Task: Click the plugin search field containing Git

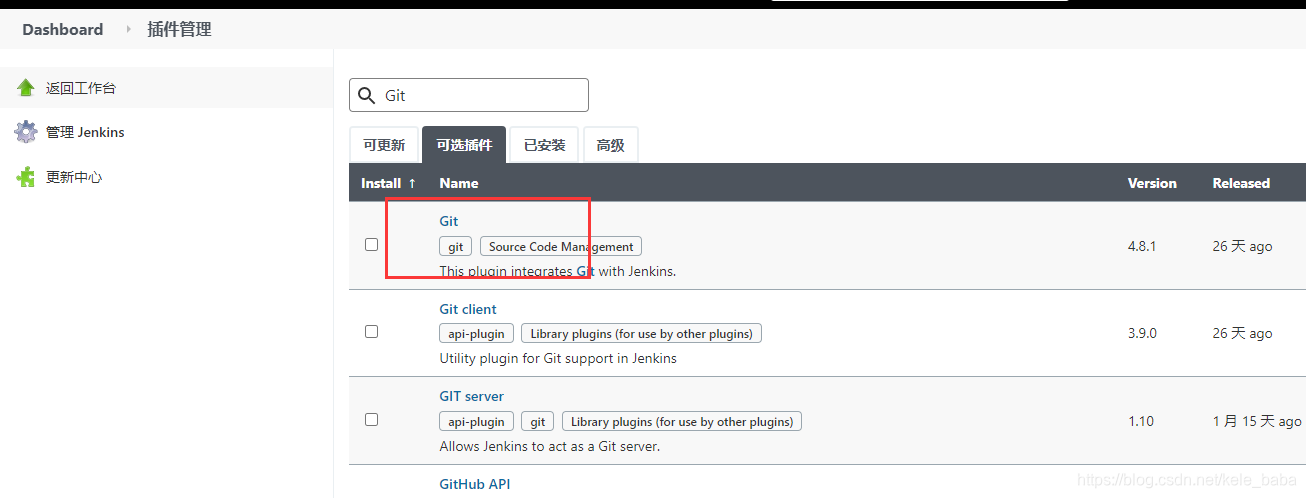Action: (x=469, y=95)
